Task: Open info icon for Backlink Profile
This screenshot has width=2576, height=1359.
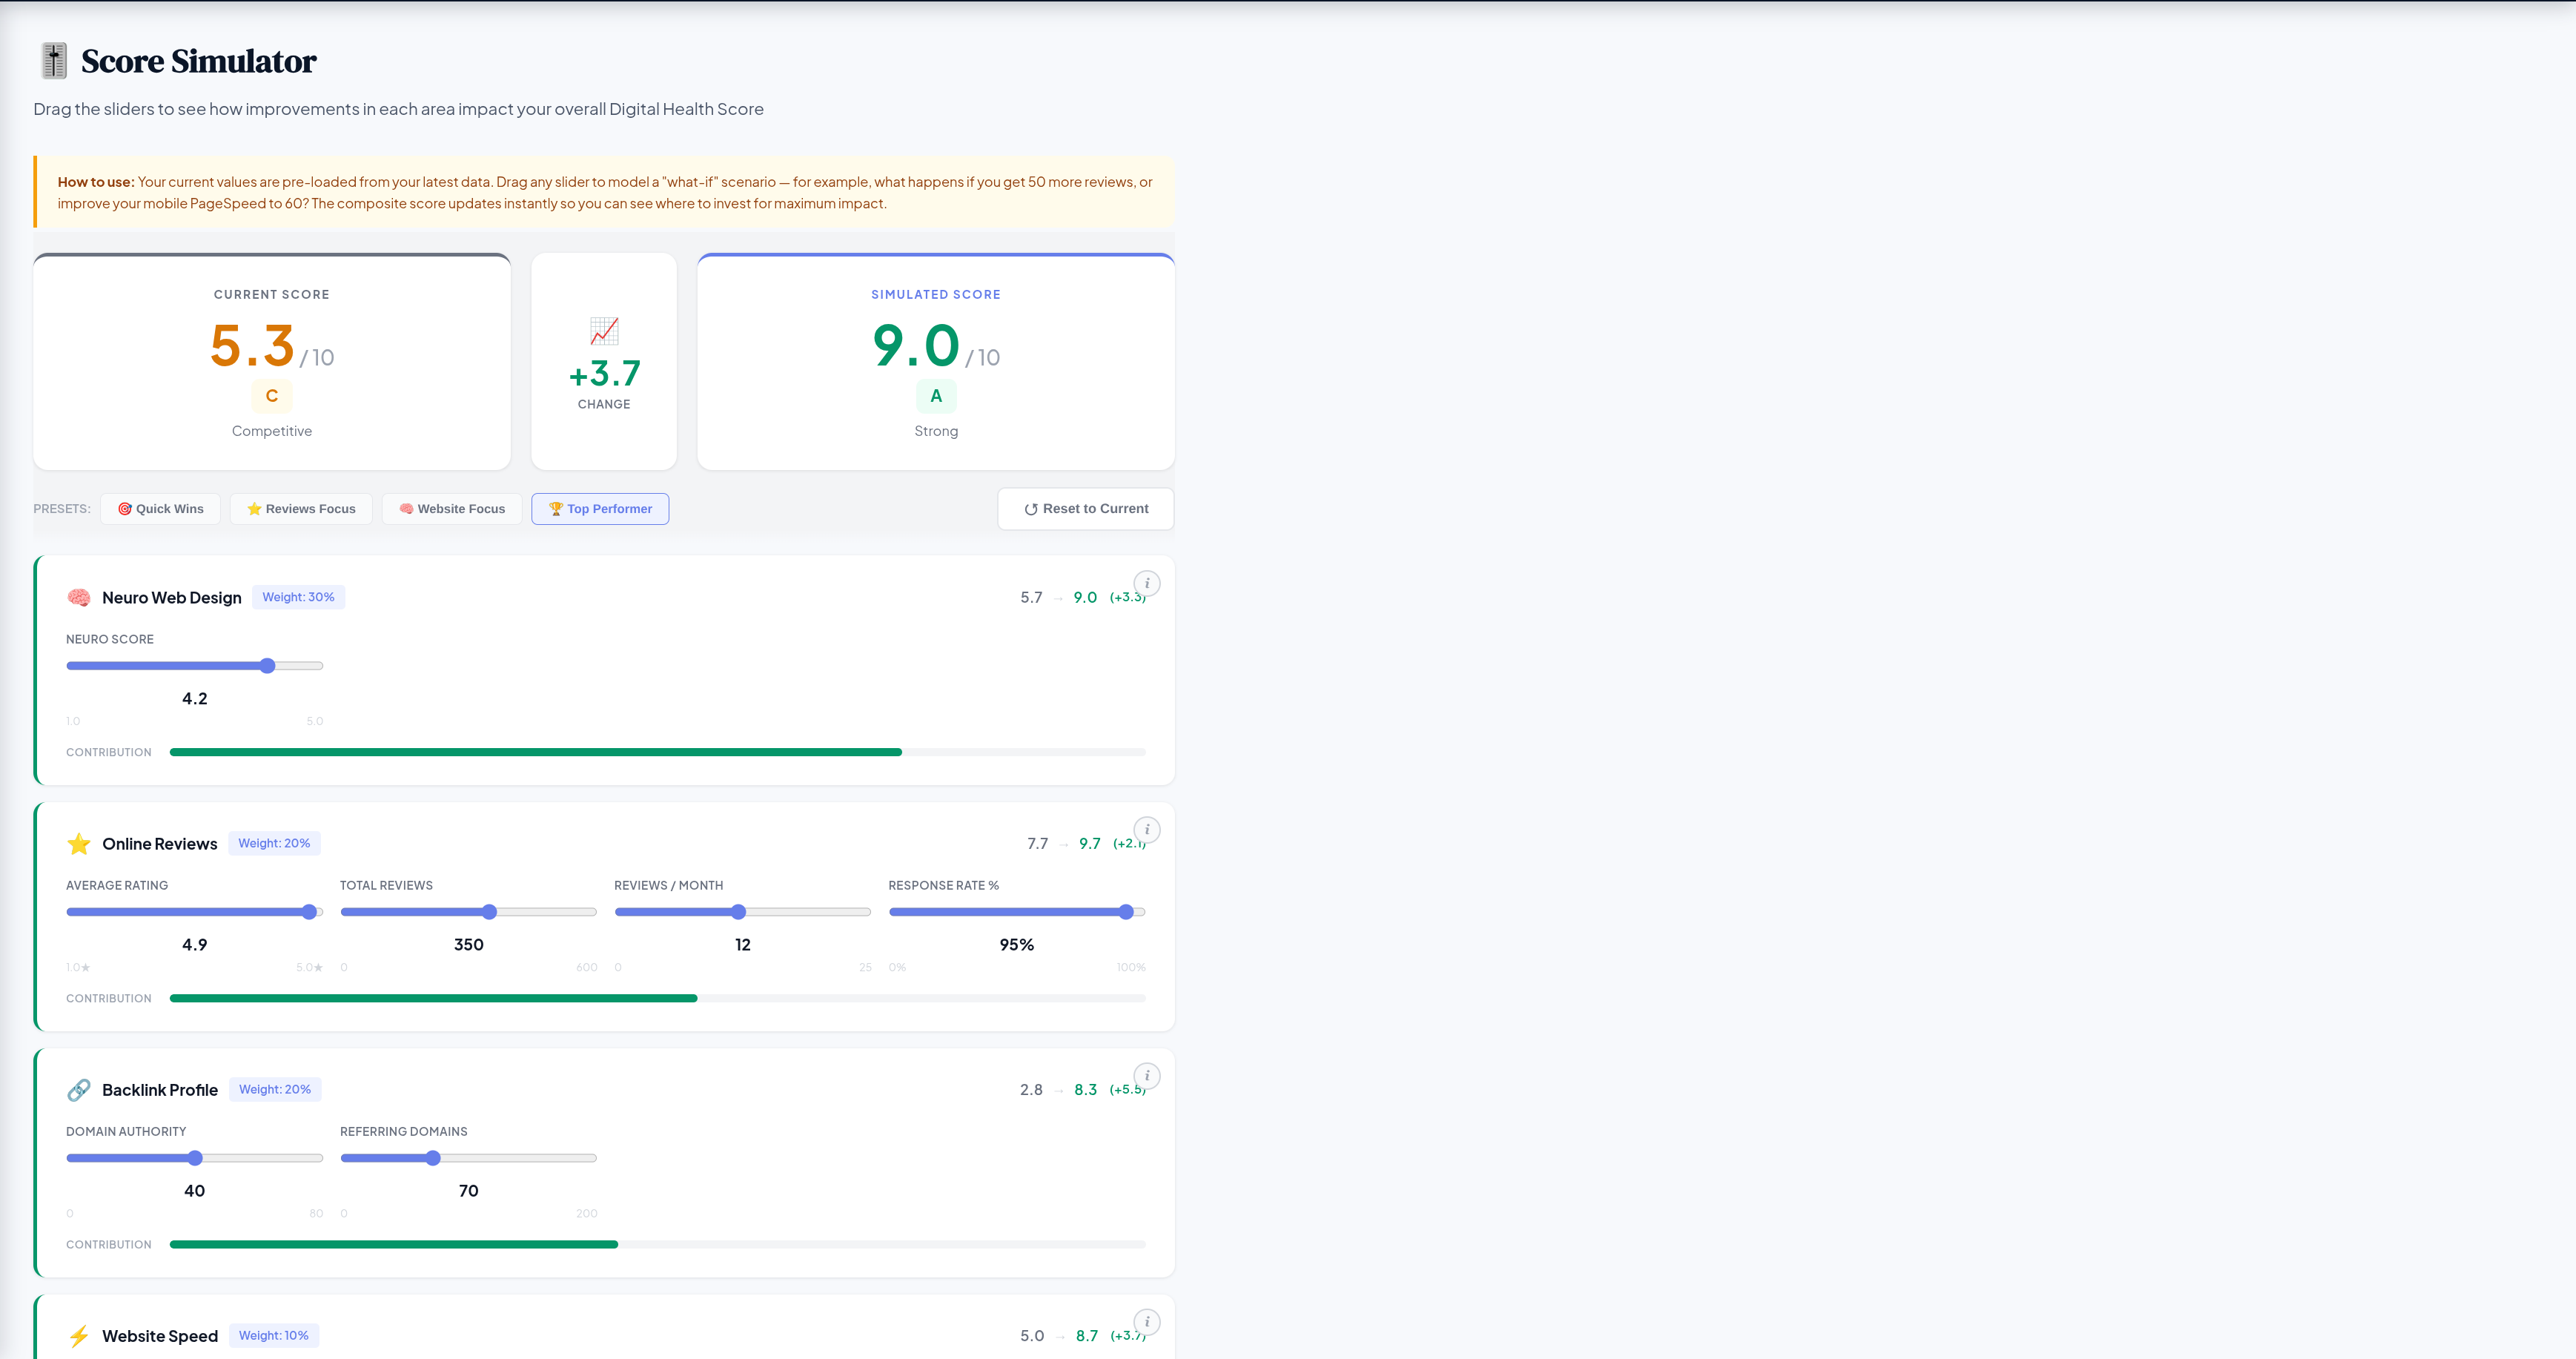Action: point(1147,1075)
